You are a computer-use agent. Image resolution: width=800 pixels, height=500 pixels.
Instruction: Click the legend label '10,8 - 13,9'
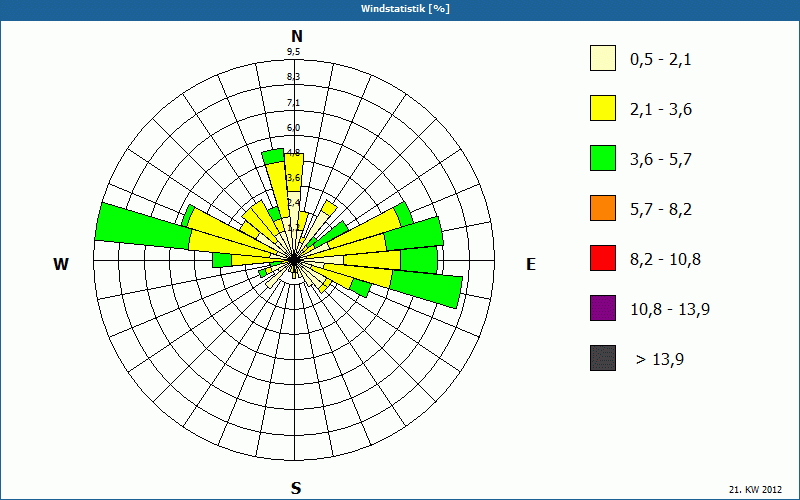[x=670, y=310]
